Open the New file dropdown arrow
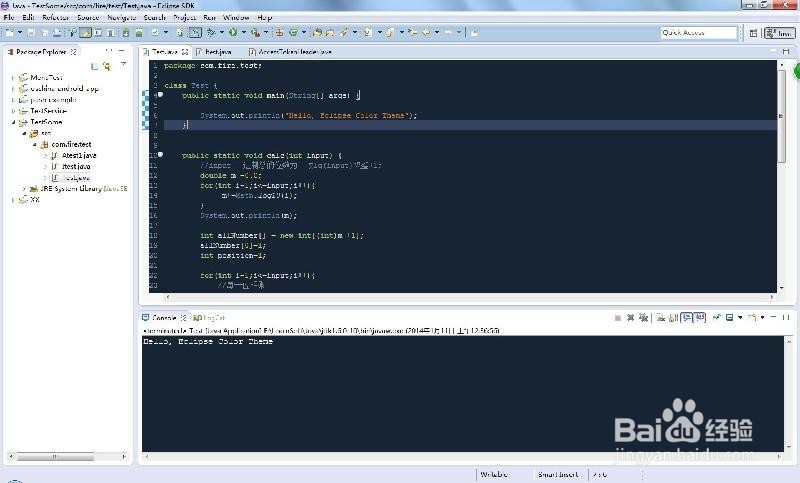 coord(20,33)
